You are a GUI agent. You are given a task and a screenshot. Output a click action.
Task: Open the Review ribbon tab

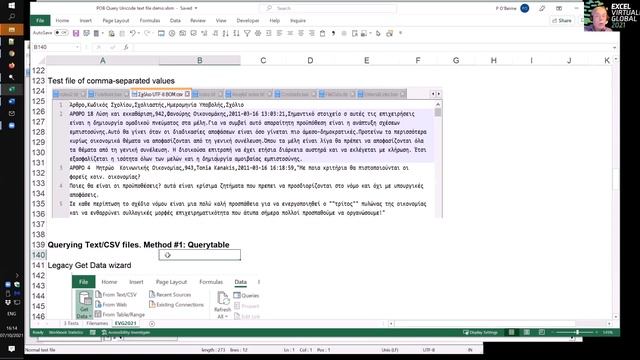198,20
